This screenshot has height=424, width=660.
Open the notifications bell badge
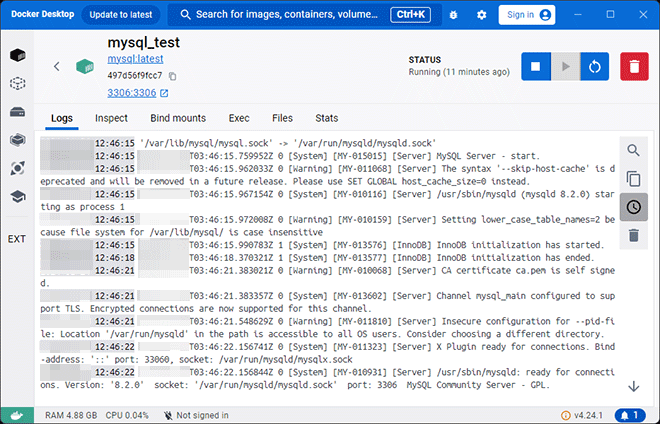pos(630,416)
